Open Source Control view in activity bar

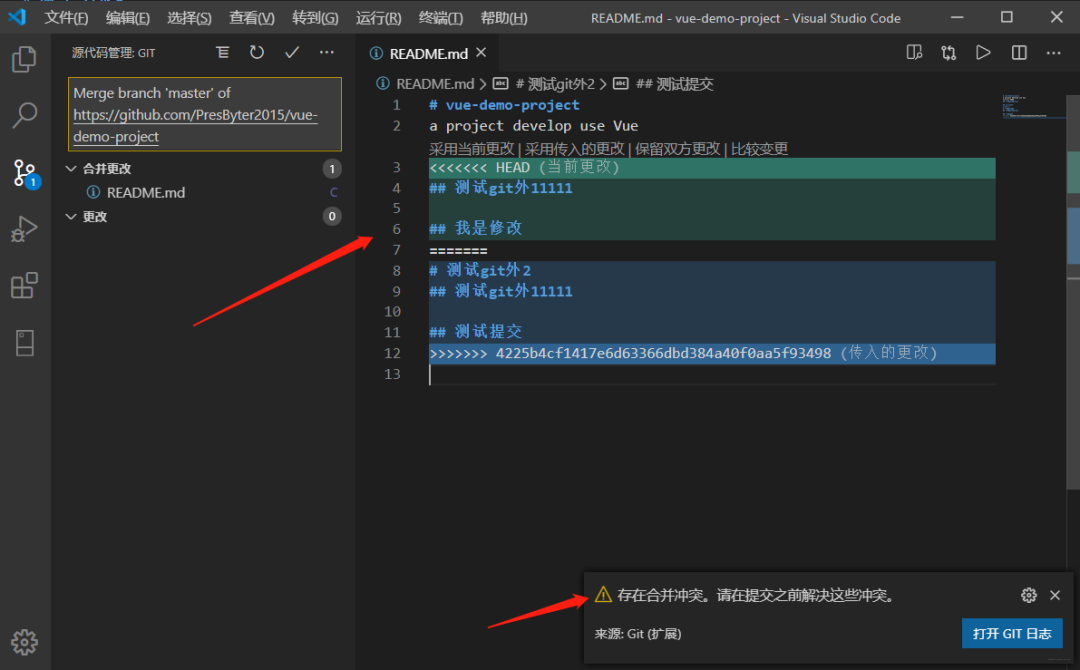(25, 173)
